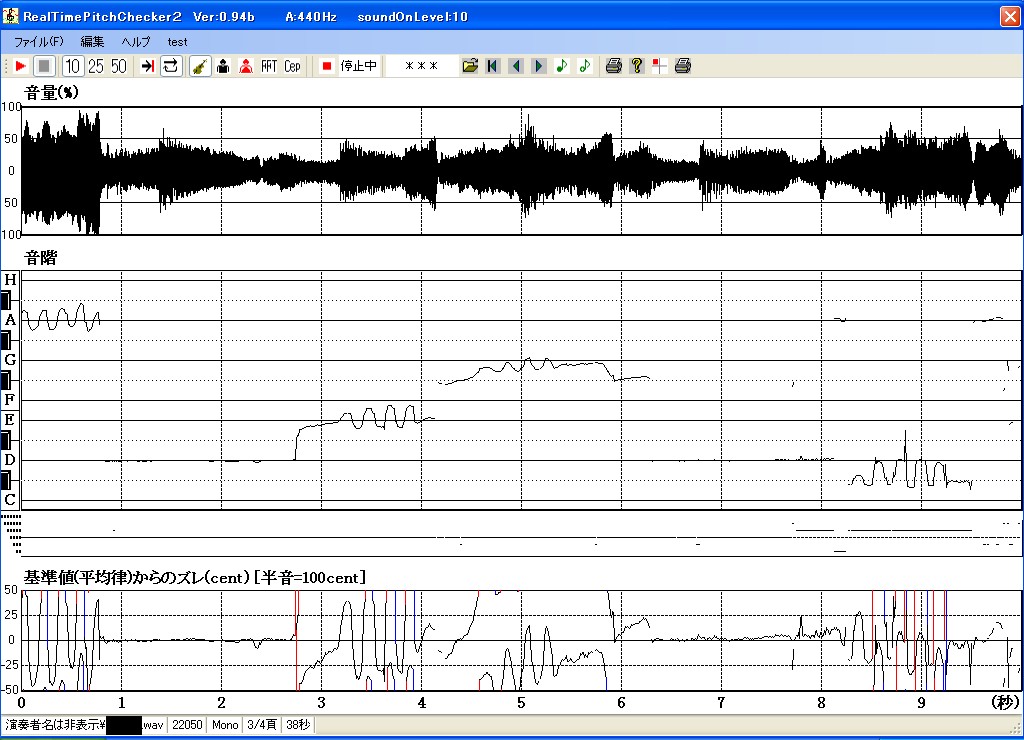This screenshot has width=1024, height=740.
Task: Click the black key between A and G
Action: pos(6,340)
